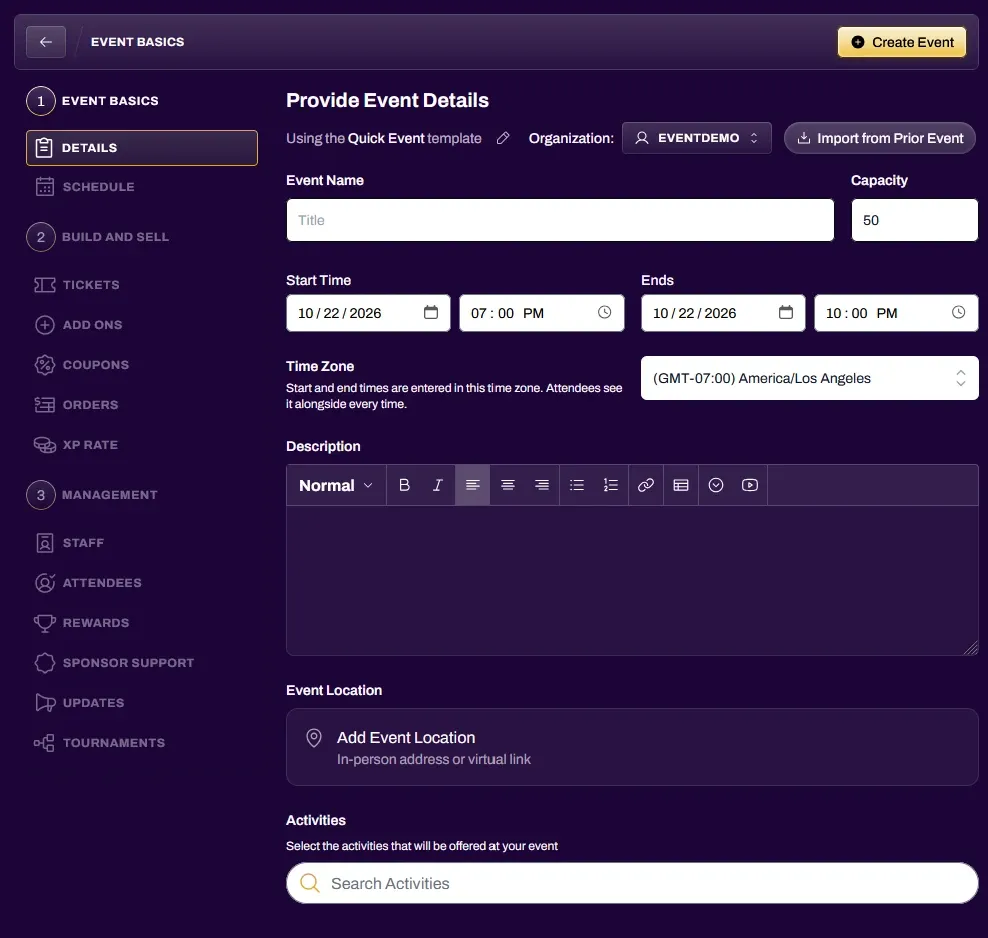Click the back arrow button
This screenshot has width=988, height=938.
(46, 42)
